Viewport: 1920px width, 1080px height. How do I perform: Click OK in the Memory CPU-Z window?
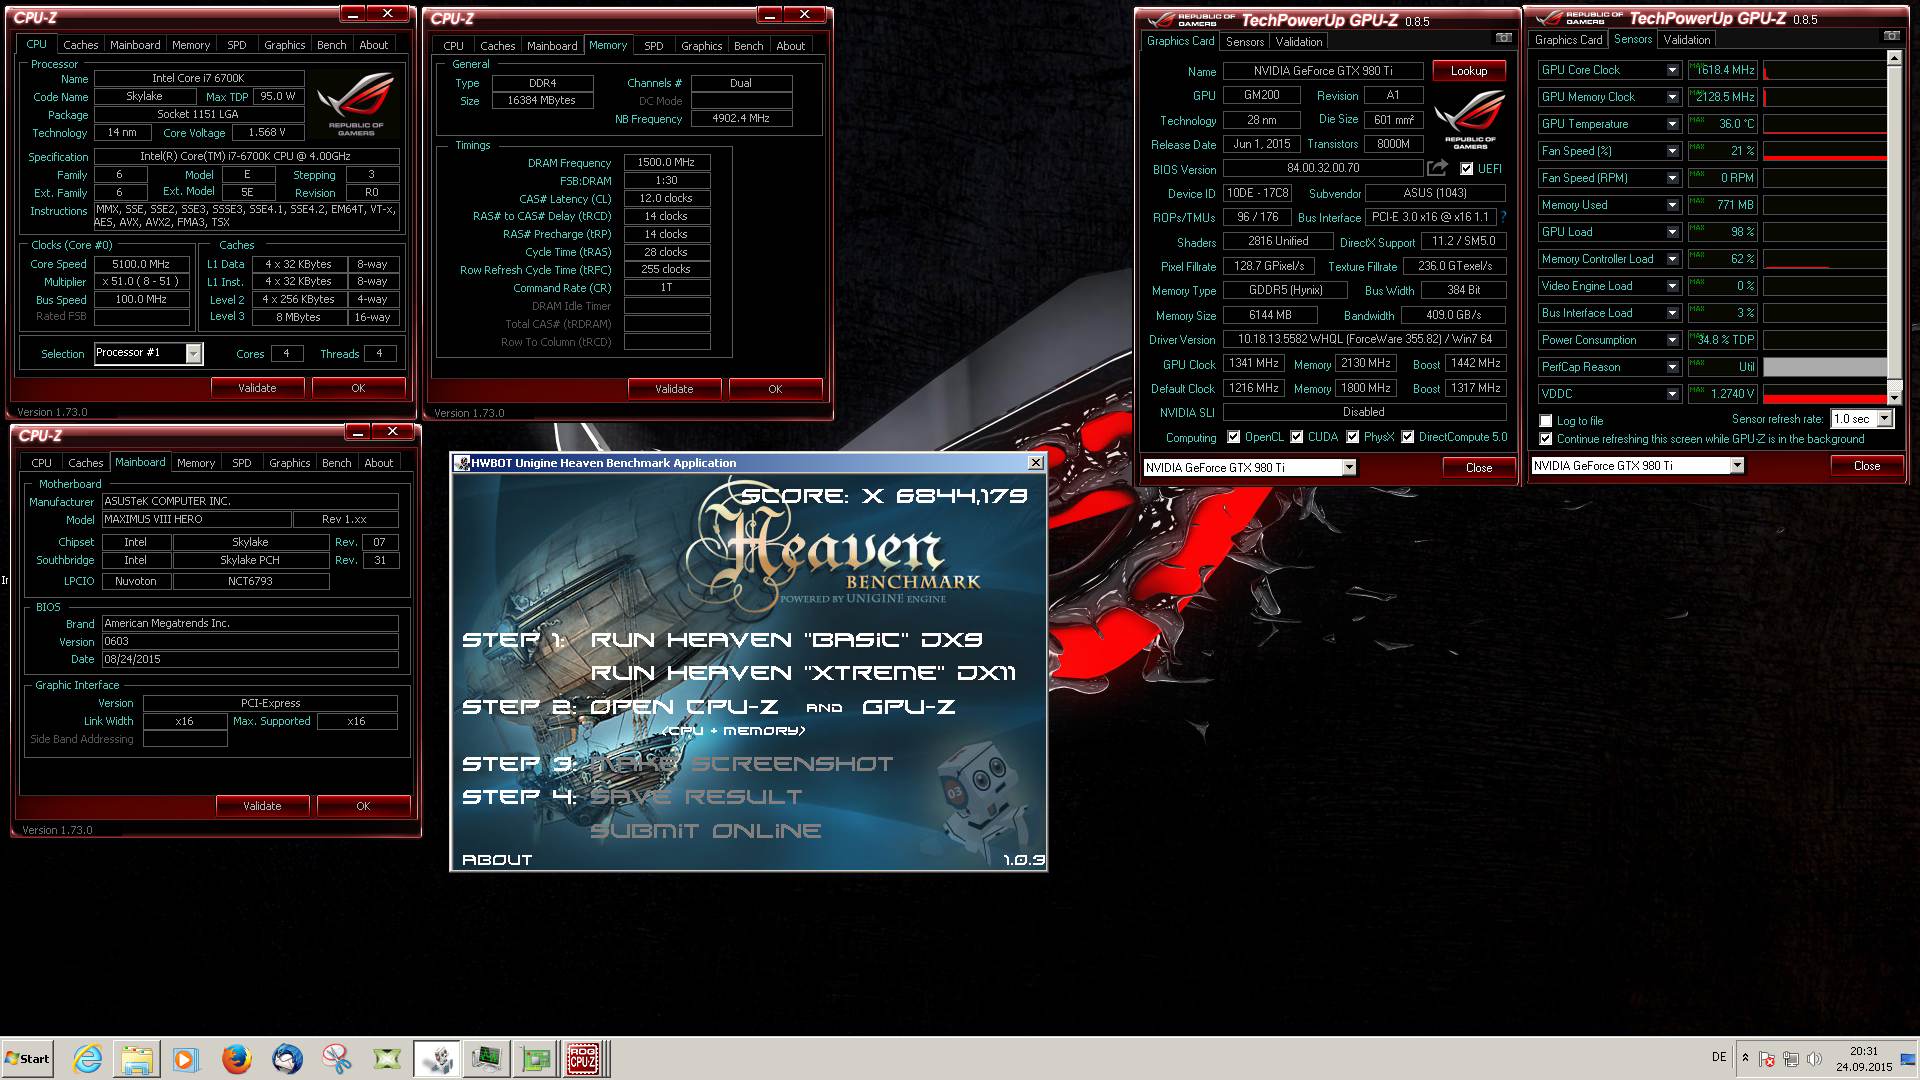pos(775,389)
